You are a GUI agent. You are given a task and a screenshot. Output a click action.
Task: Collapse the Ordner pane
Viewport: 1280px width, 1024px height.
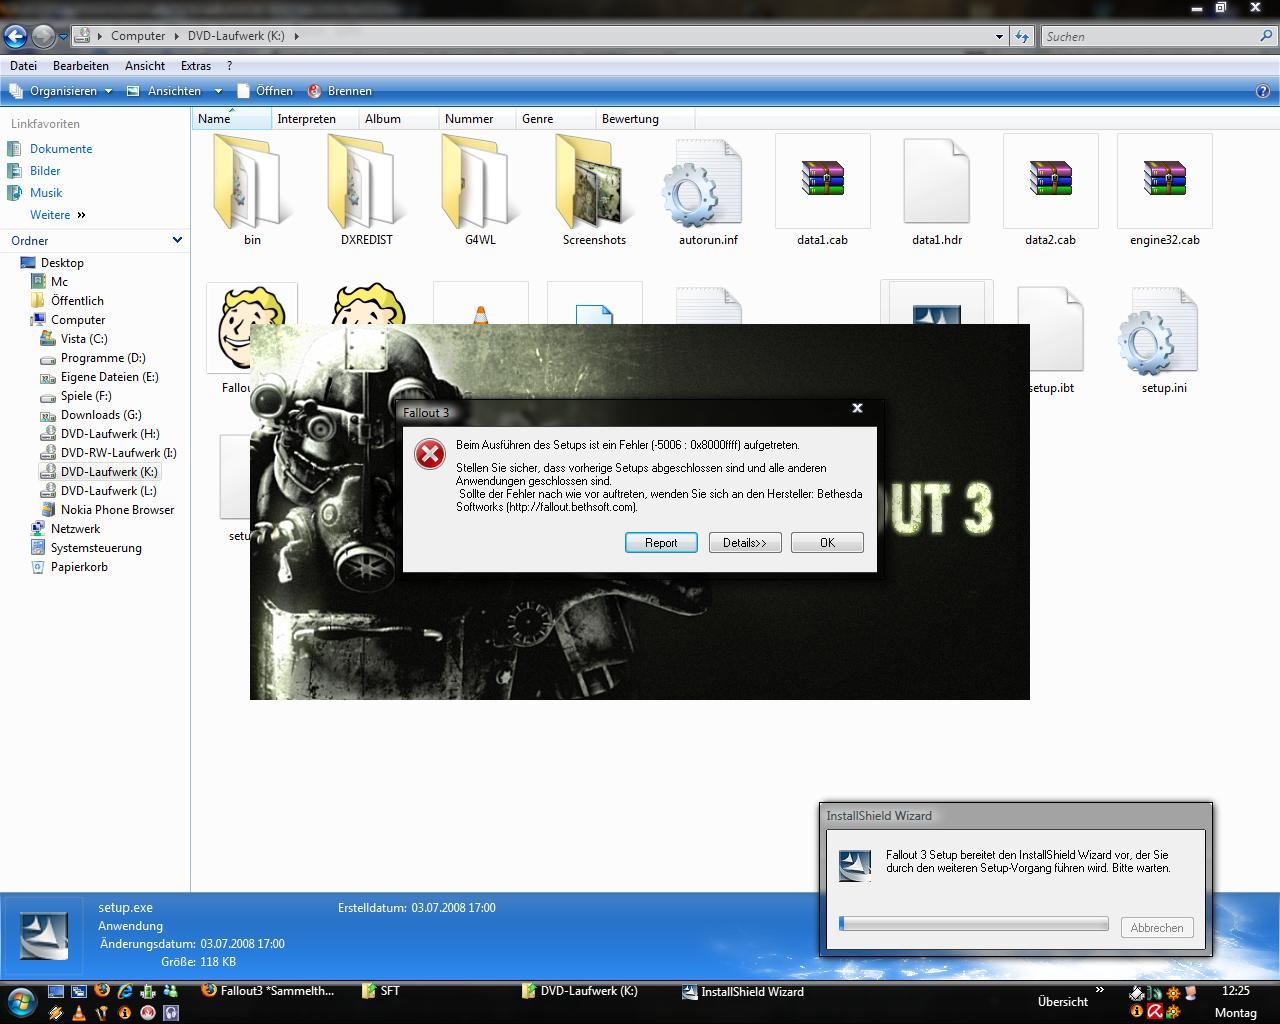[177, 240]
